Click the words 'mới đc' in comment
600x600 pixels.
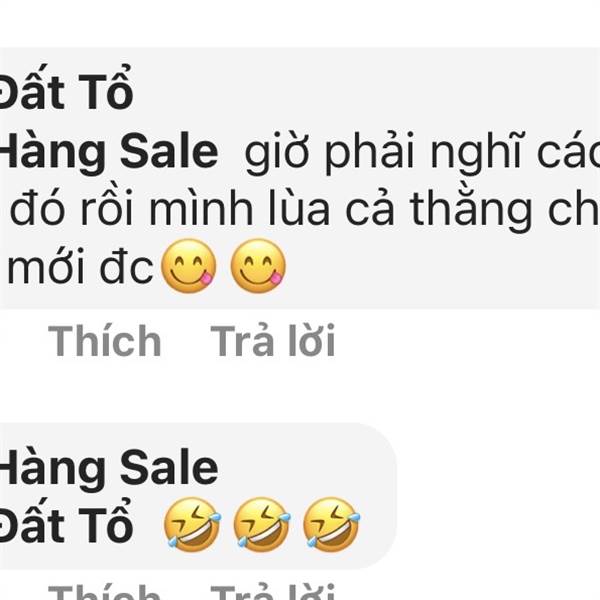click(80, 267)
